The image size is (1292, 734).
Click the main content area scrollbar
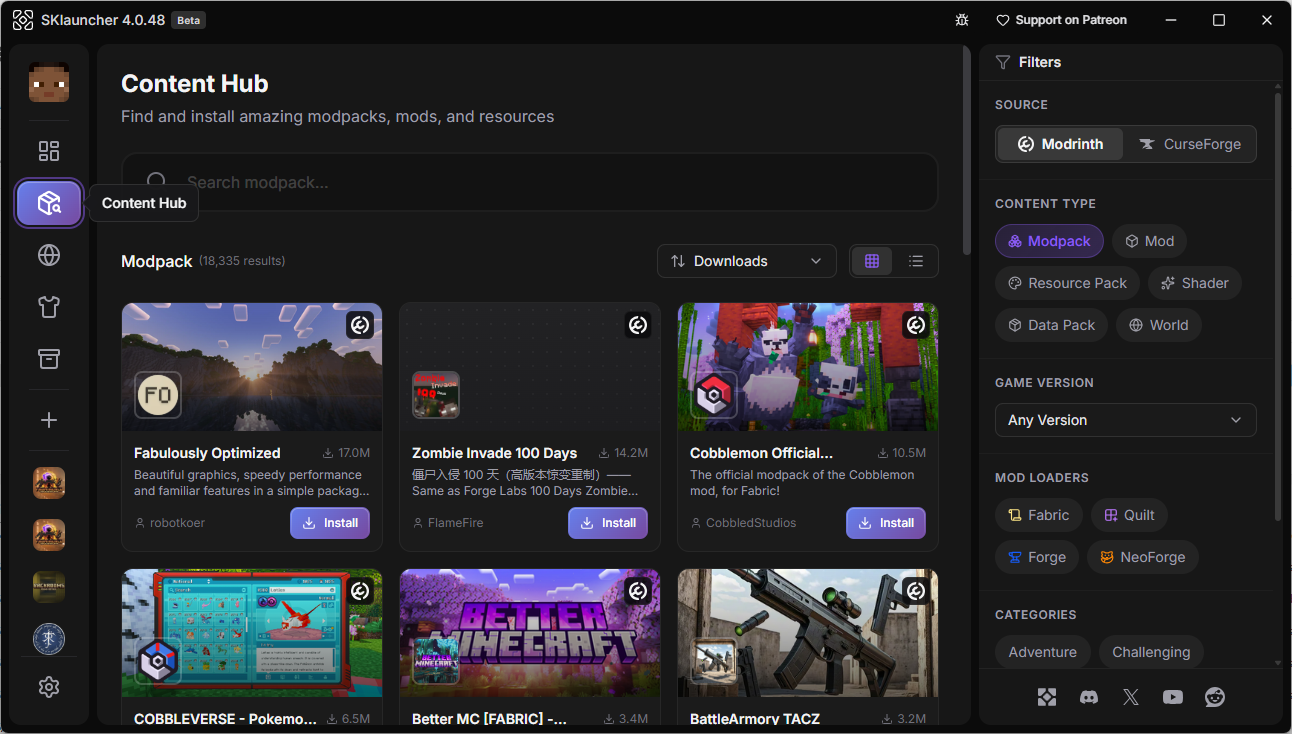pyautogui.click(x=965, y=150)
